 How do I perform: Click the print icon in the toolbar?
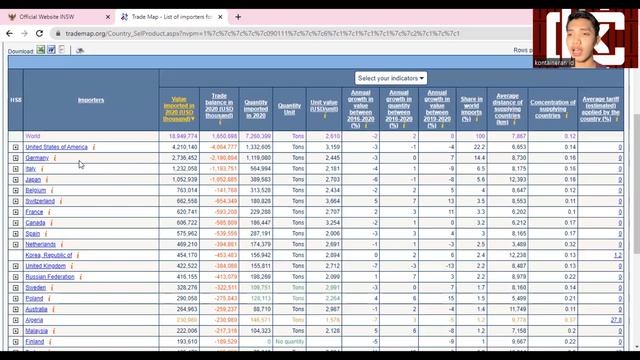point(80,51)
